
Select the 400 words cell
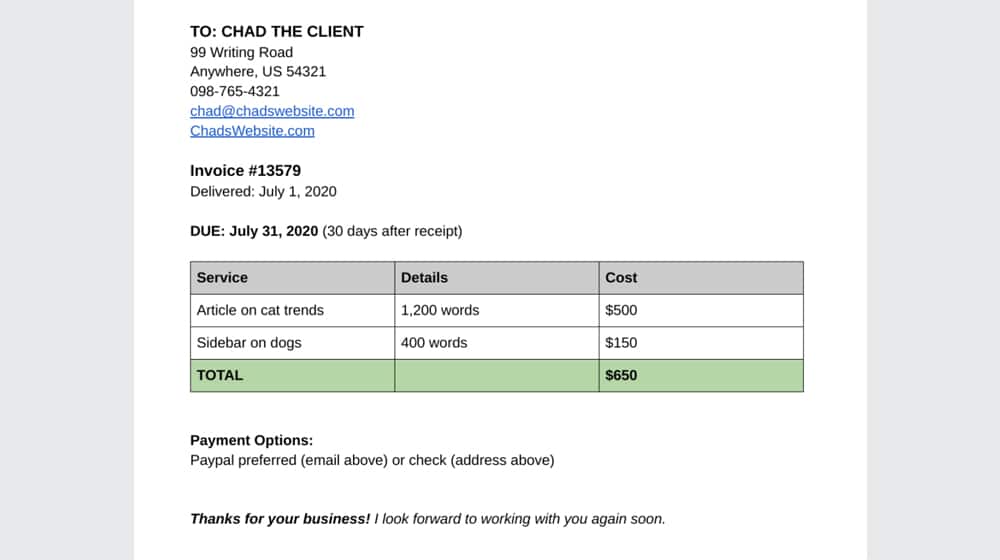tap(497, 343)
